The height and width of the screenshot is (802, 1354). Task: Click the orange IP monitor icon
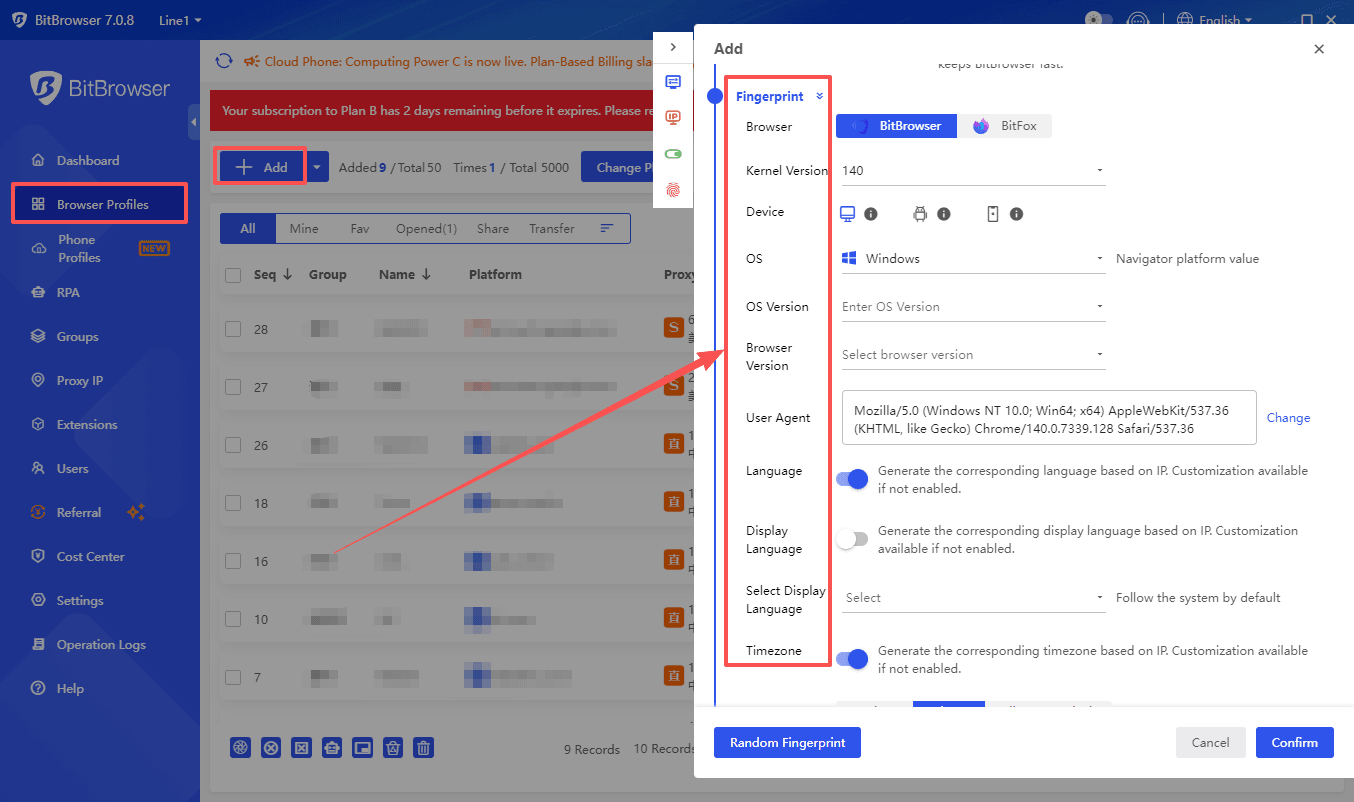pyautogui.click(x=673, y=117)
